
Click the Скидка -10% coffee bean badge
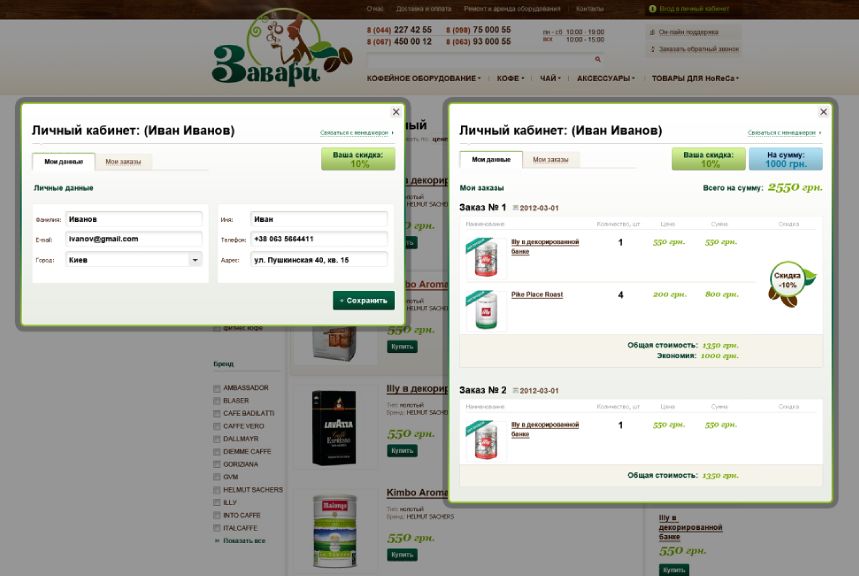[x=791, y=284]
